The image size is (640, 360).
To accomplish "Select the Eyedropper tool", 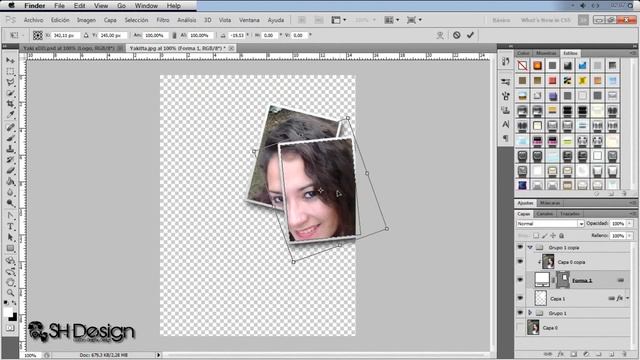I will (x=10, y=115).
